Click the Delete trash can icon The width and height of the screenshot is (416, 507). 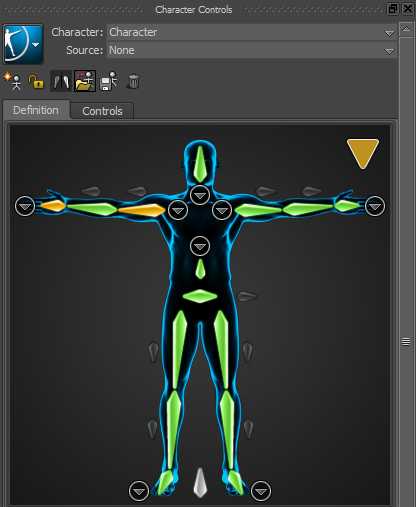pyautogui.click(x=133, y=81)
